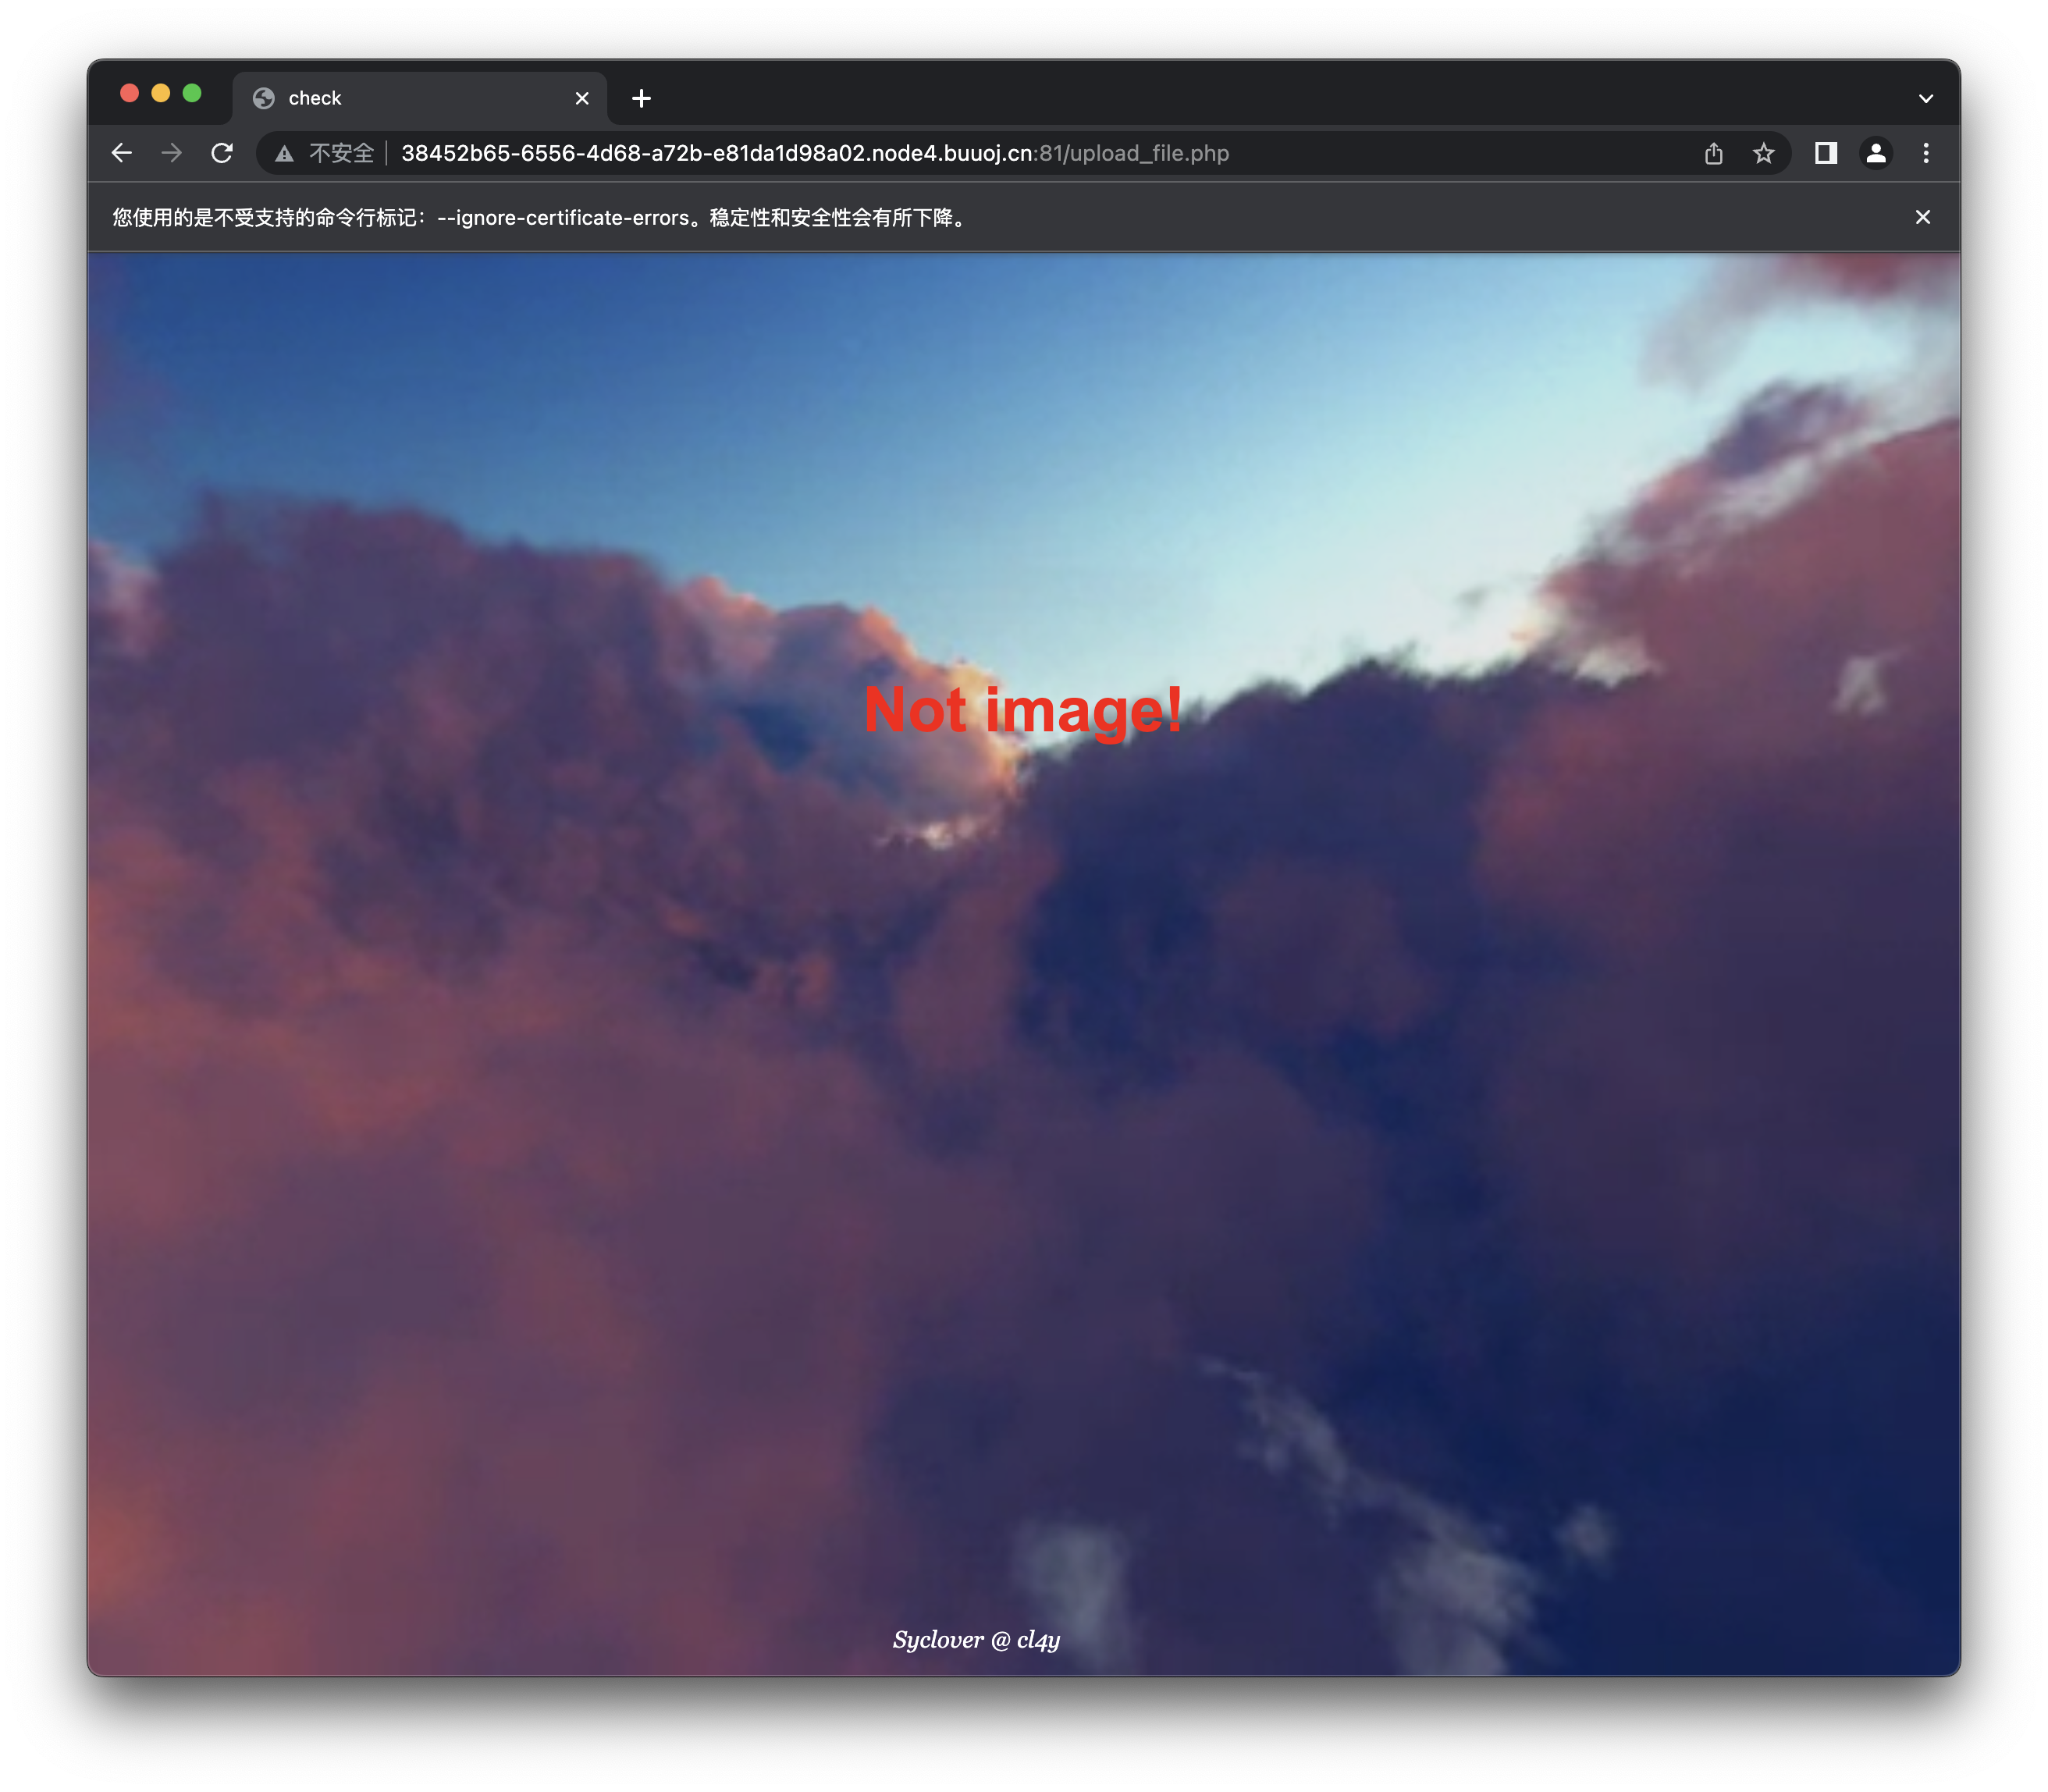Open a new tab with plus
This screenshot has height=1792, width=2048.
(642, 98)
